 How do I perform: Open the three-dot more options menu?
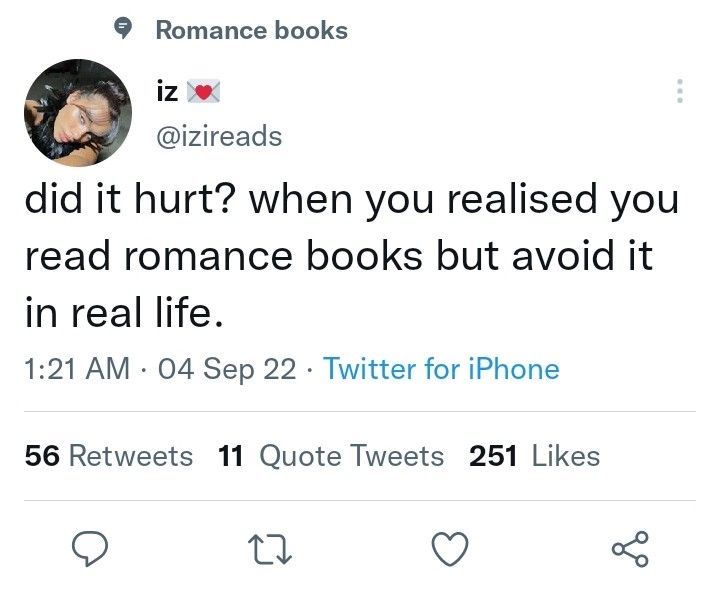coord(680,91)
